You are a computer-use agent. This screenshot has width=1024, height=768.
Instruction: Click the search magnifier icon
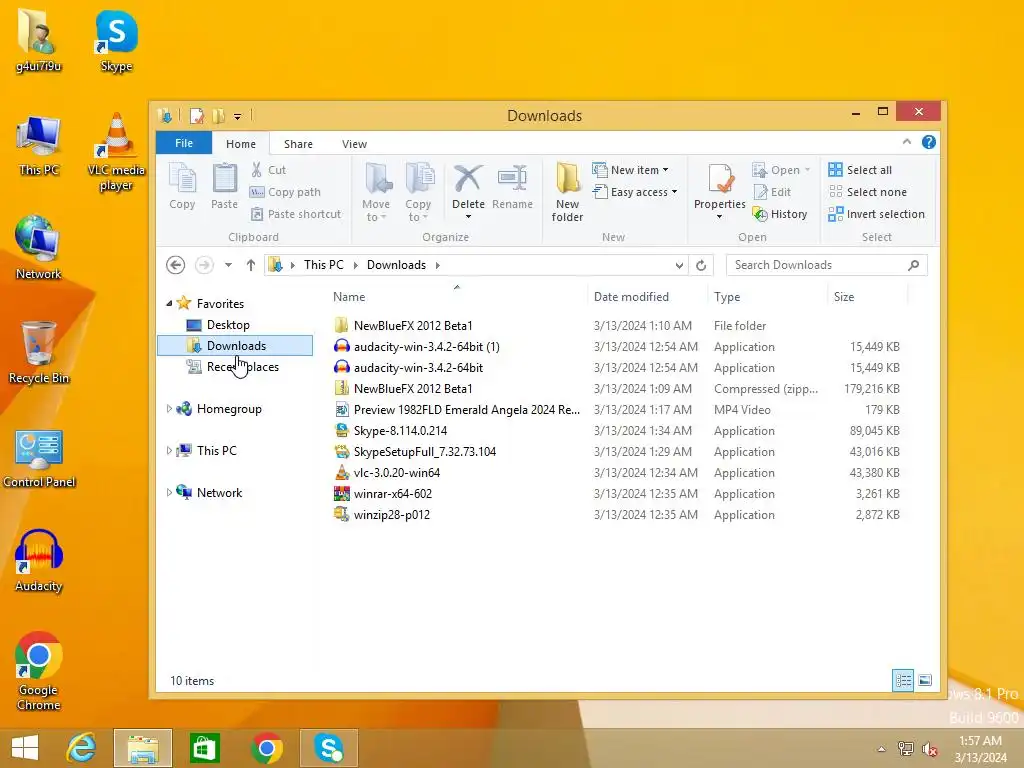click(914, 265)
